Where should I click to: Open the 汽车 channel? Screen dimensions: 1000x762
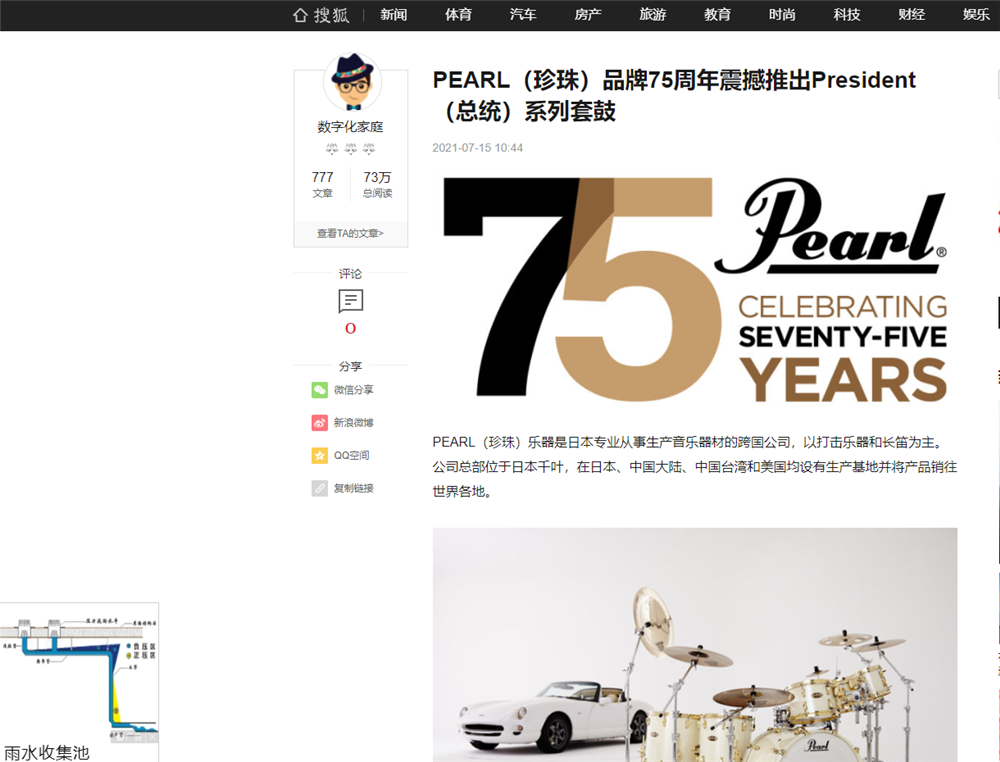coord(523,15)
